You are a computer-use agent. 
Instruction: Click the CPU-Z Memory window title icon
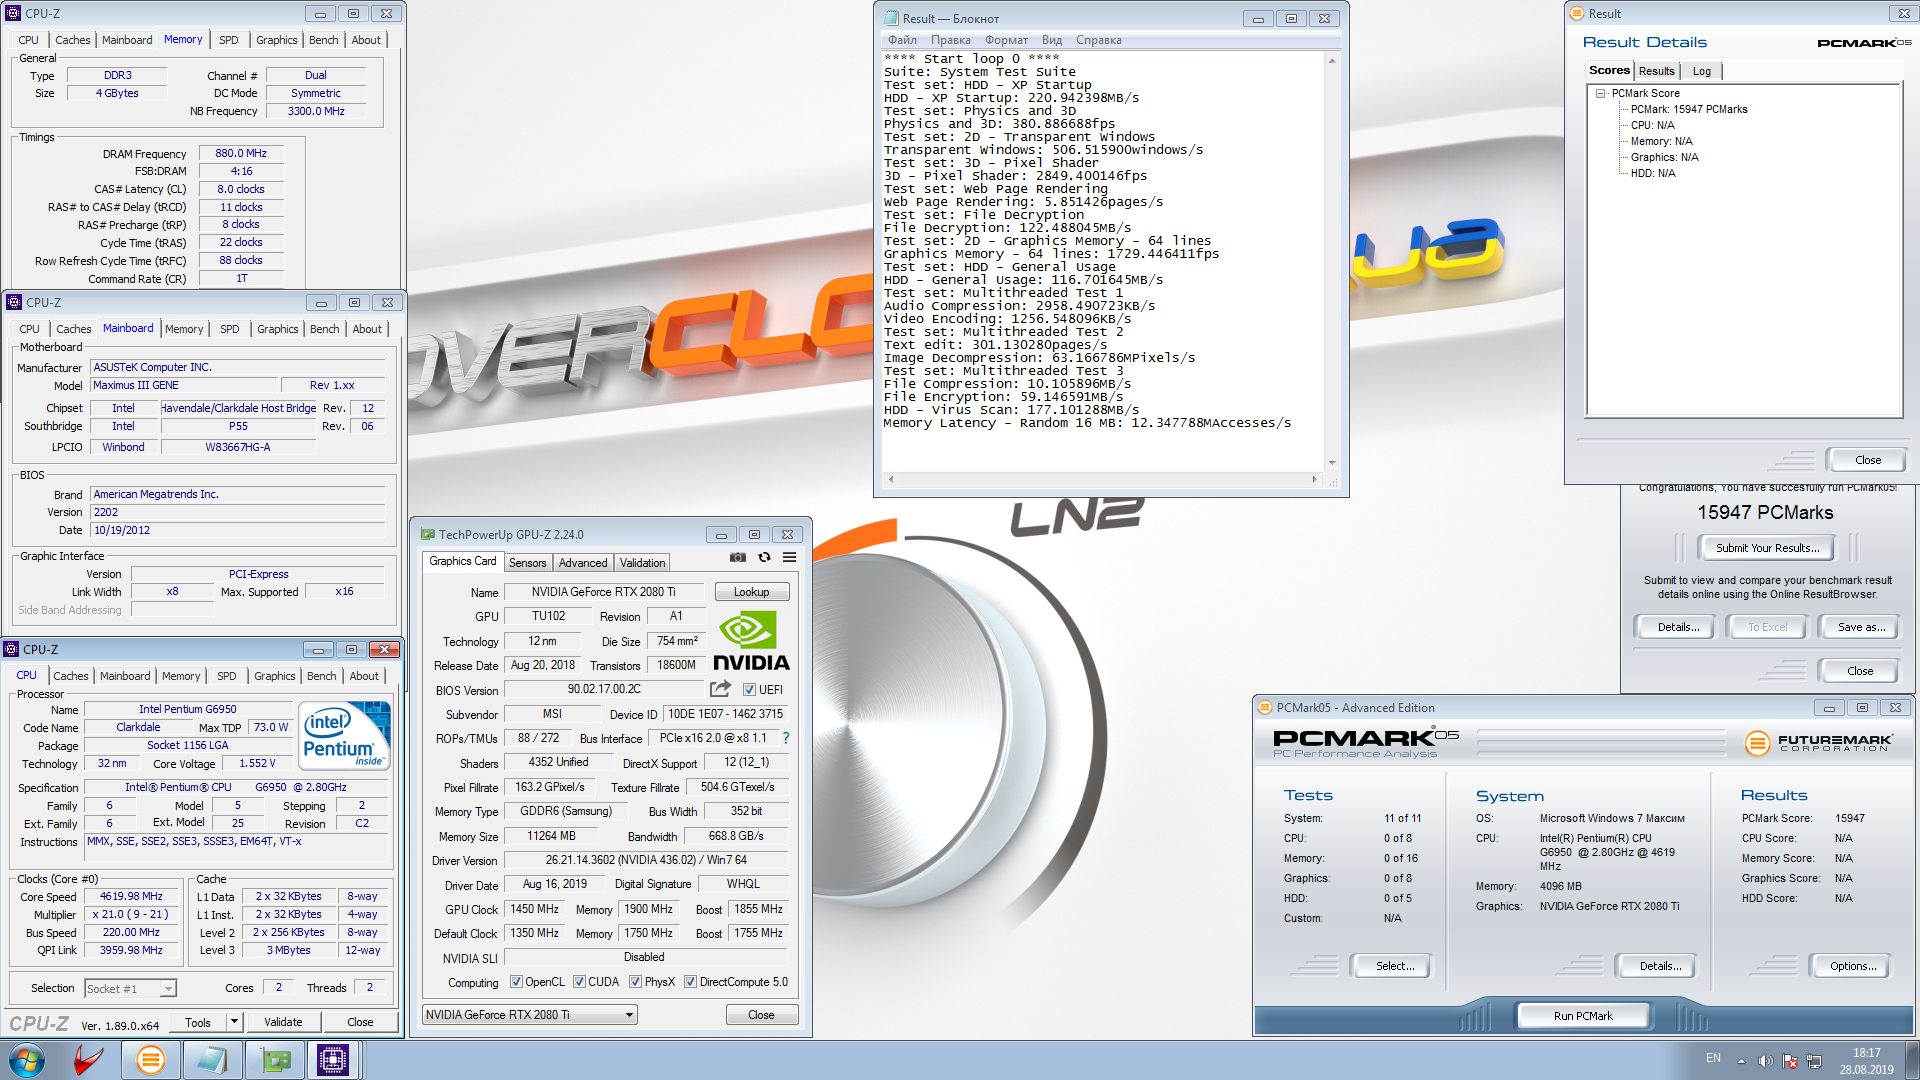pos(13,13)
